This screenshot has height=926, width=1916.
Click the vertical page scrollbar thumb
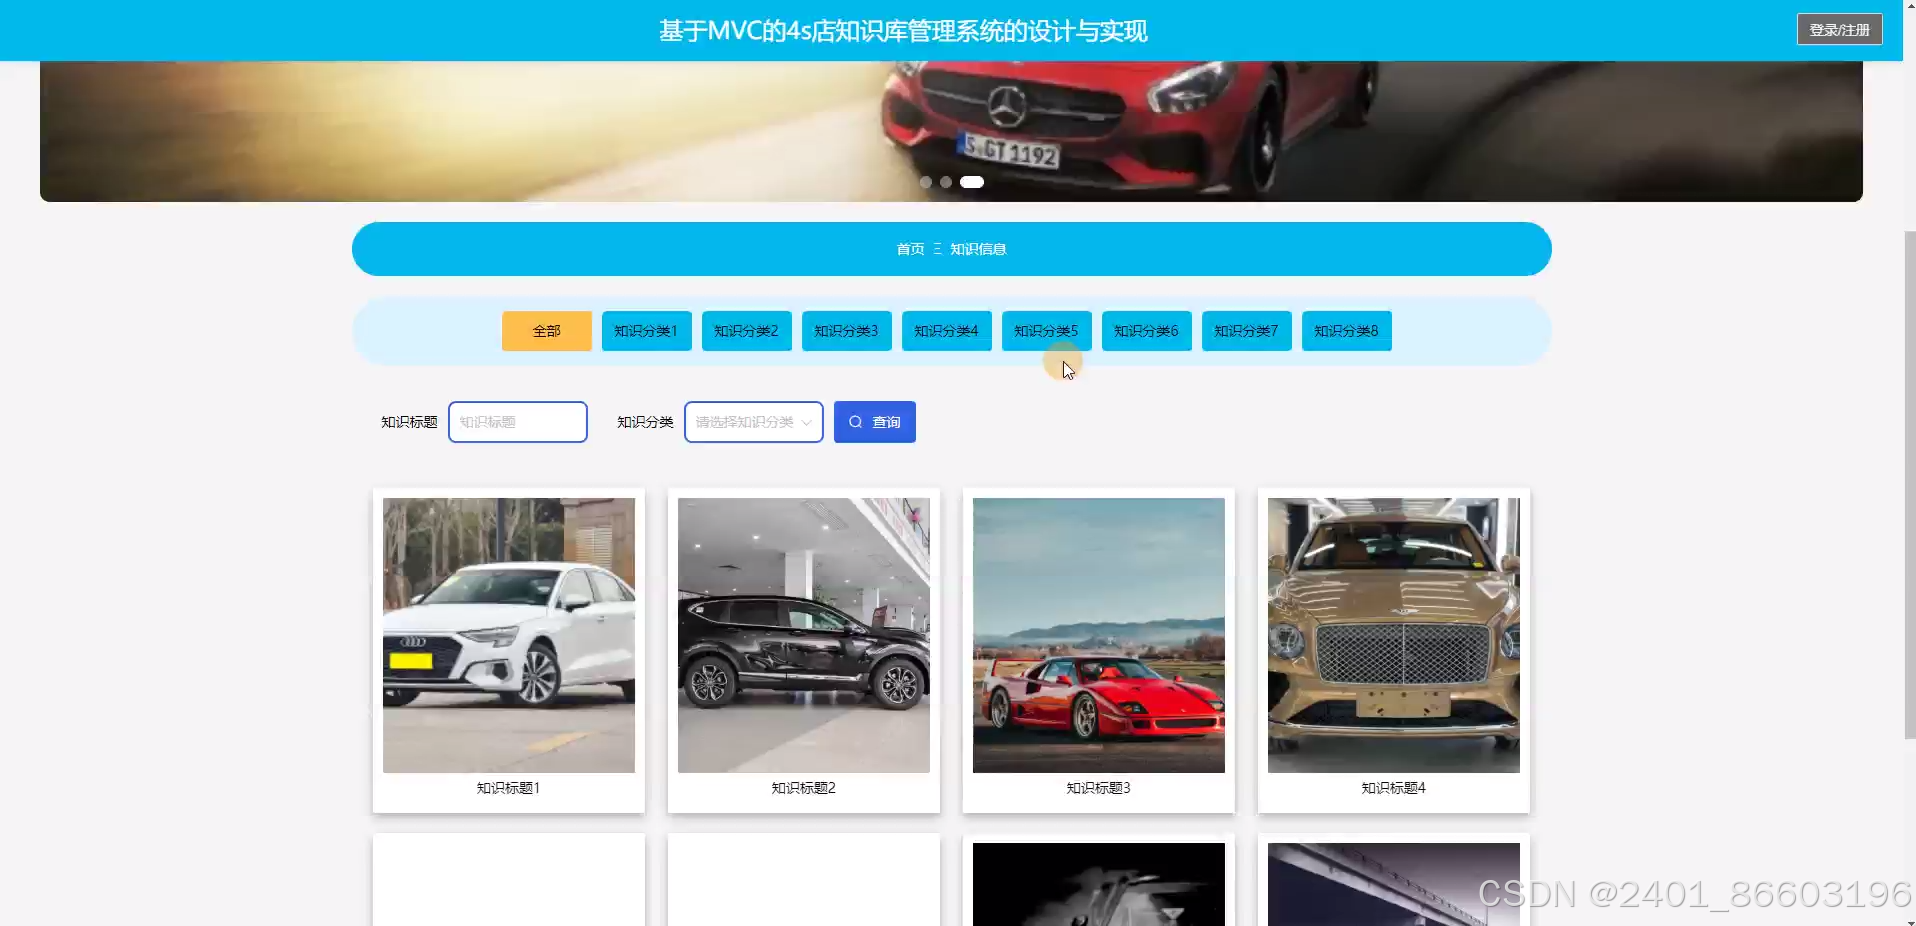click(1910, 485)
